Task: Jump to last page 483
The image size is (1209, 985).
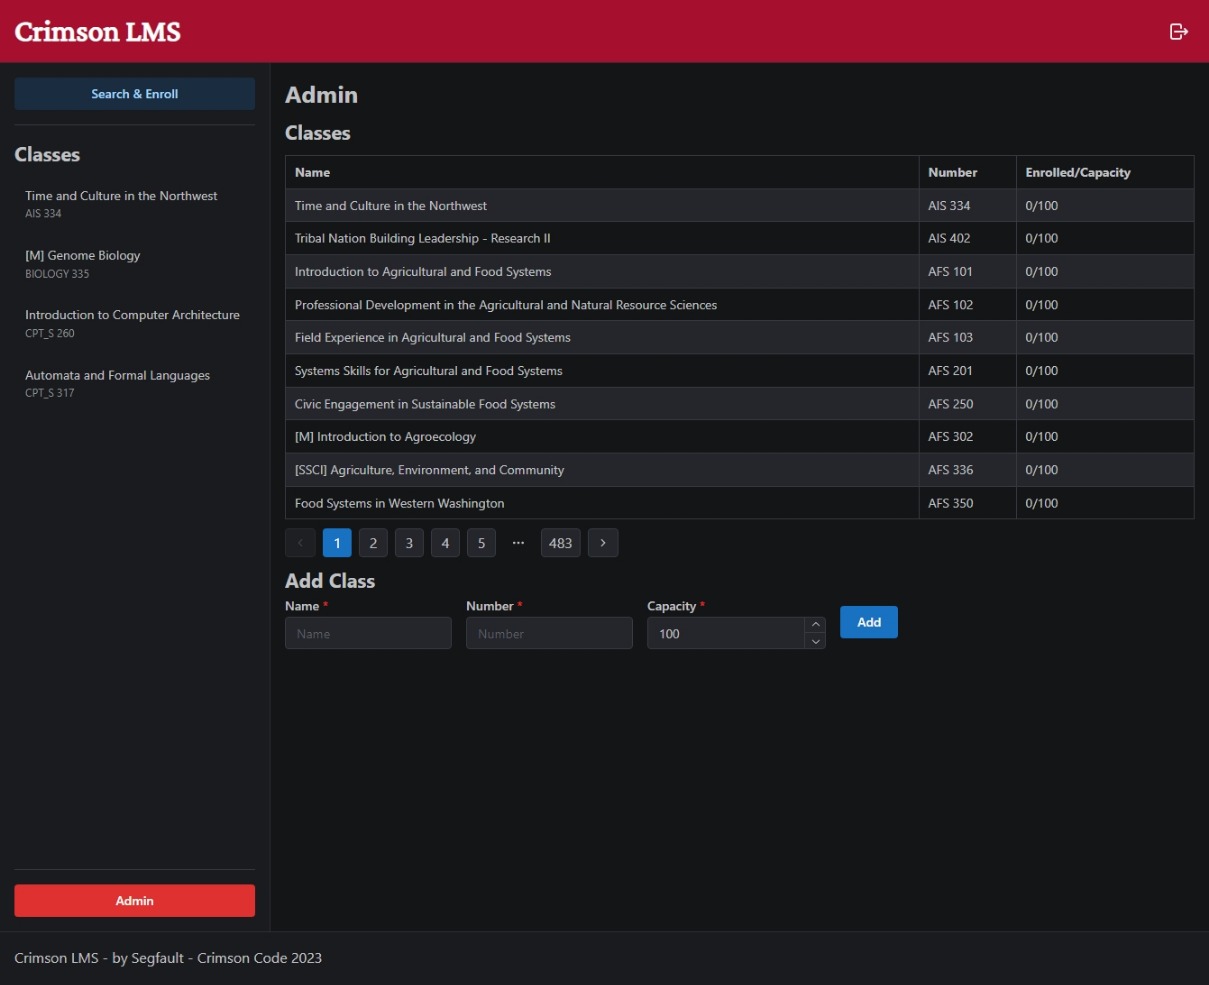Action: [561, 543]
